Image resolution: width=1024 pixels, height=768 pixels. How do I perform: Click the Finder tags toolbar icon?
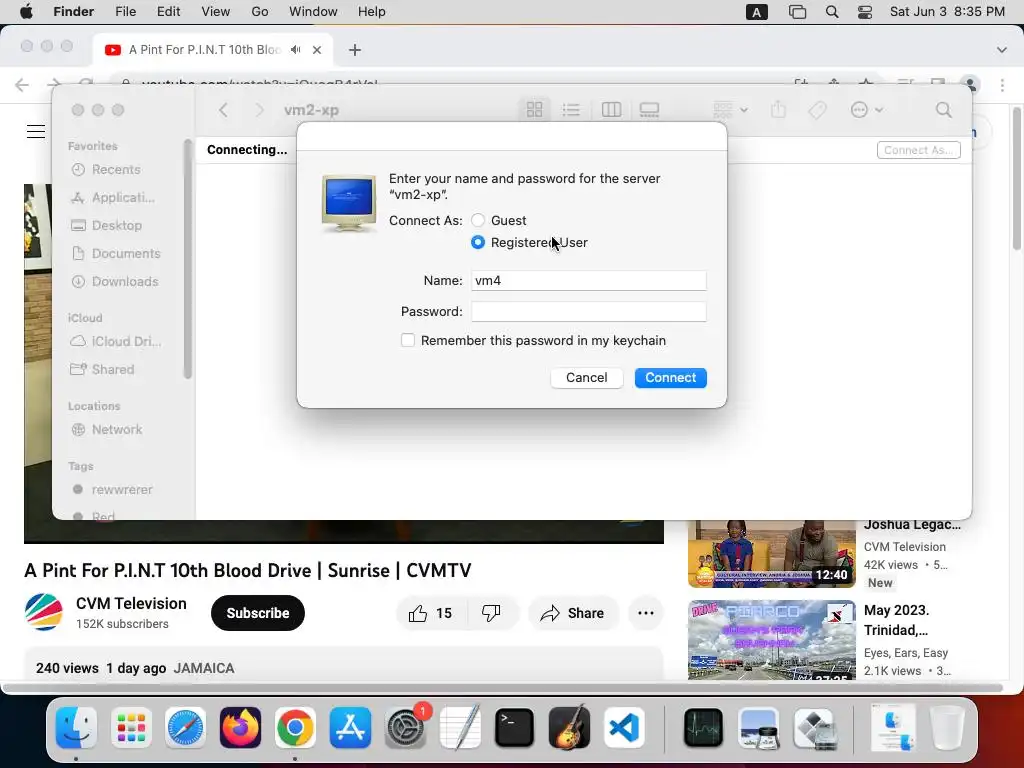817,110
